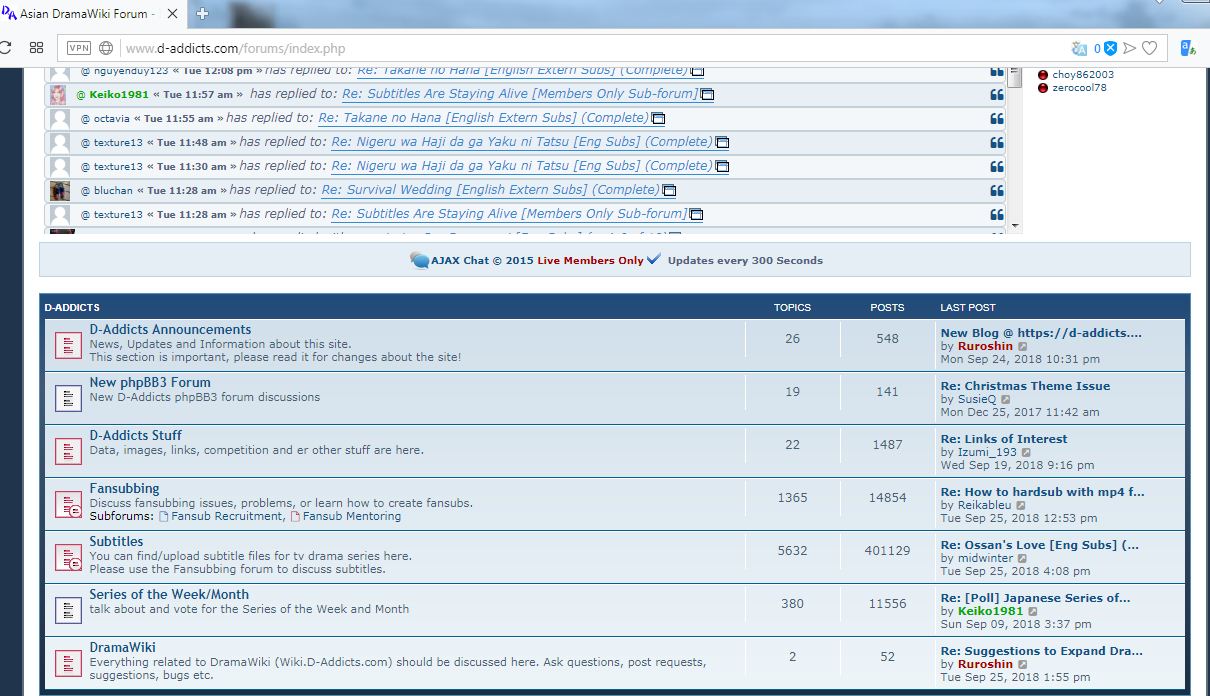Open a new browser tab with plus button
1210x696 pixels.
pyautogui.click(x=202, y=14)
